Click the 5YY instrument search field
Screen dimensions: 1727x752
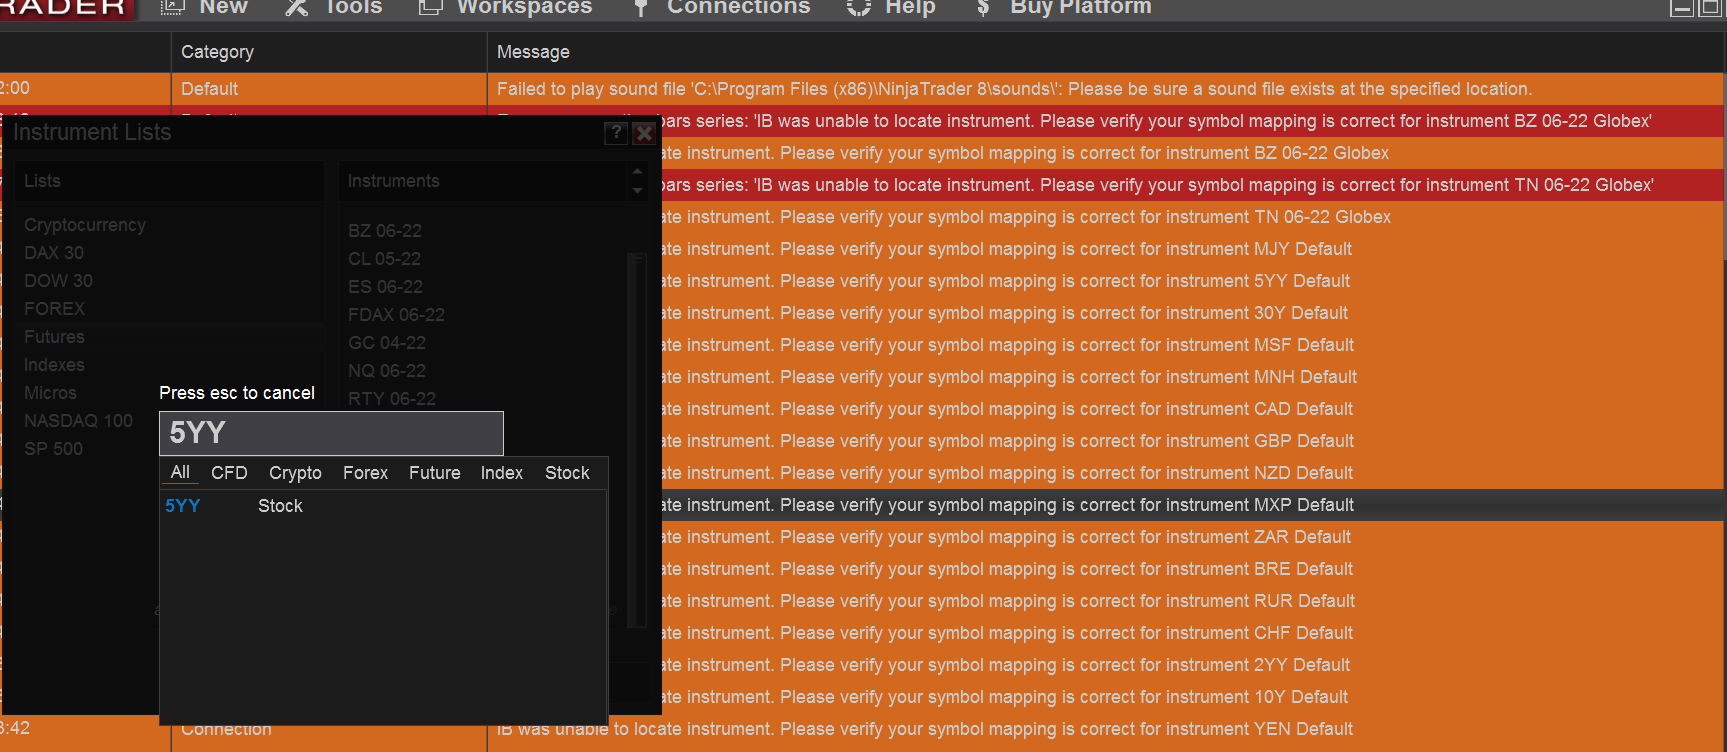pyautogui.click(x=331, y=433)
